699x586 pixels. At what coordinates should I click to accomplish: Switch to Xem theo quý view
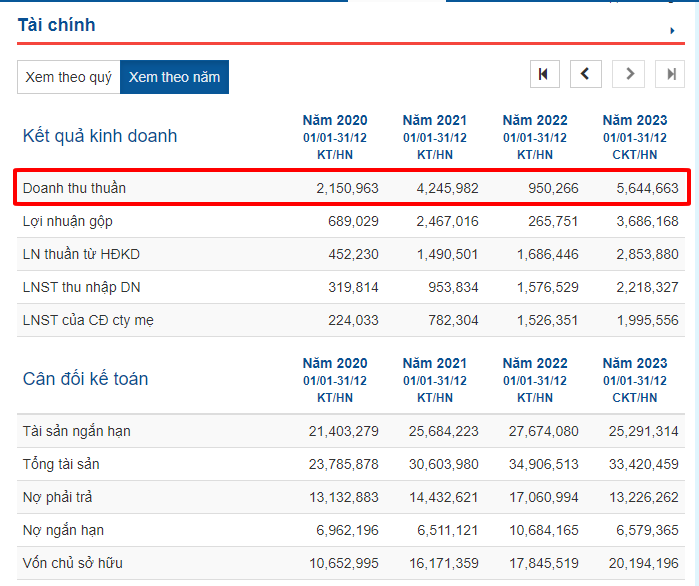pos(68,77)
